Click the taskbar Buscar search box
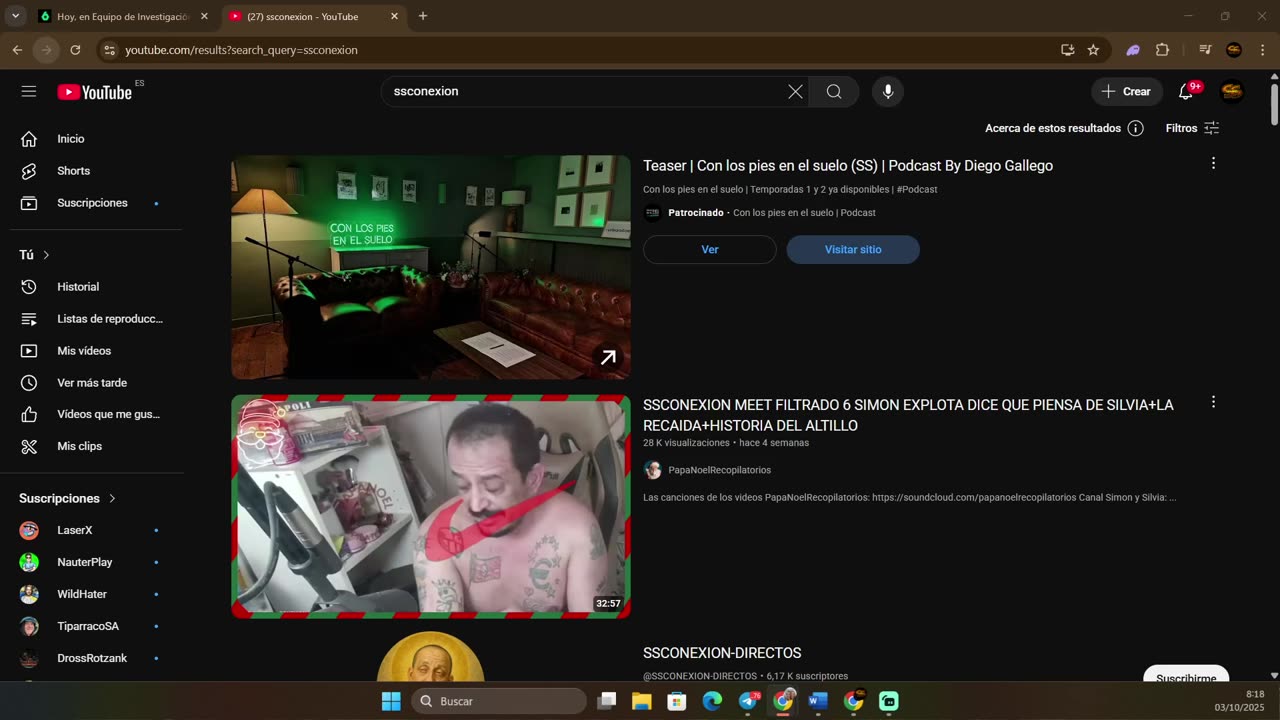 click(x=500, y=701)
